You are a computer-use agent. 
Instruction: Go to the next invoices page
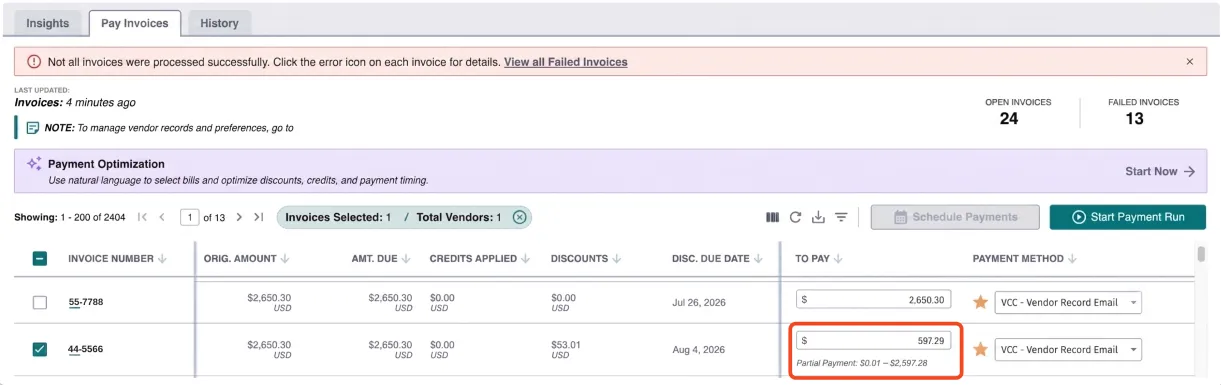click(240, 217)
